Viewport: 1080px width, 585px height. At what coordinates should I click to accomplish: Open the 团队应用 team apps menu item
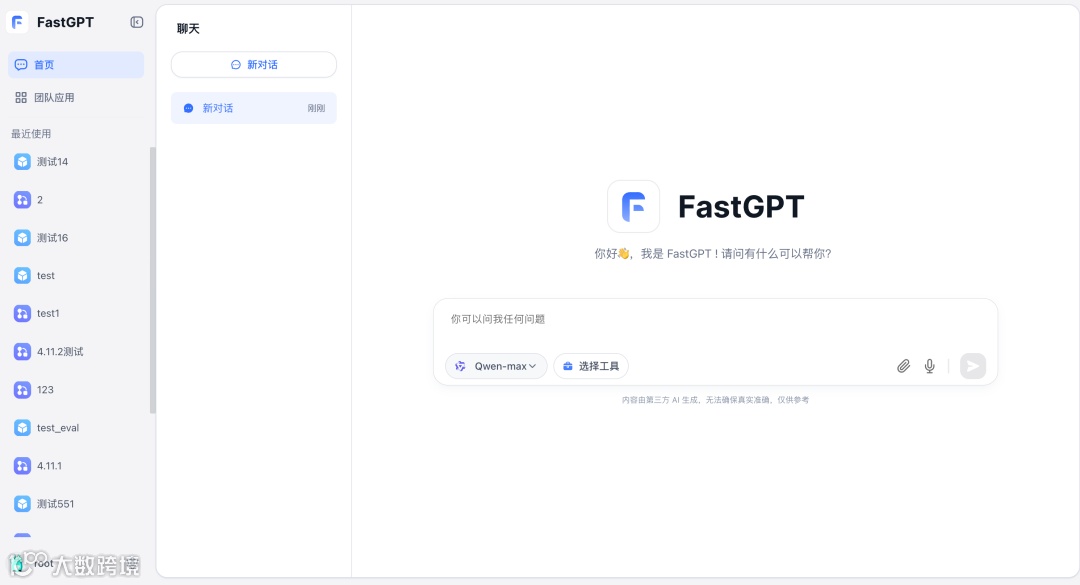pos(76,98)
